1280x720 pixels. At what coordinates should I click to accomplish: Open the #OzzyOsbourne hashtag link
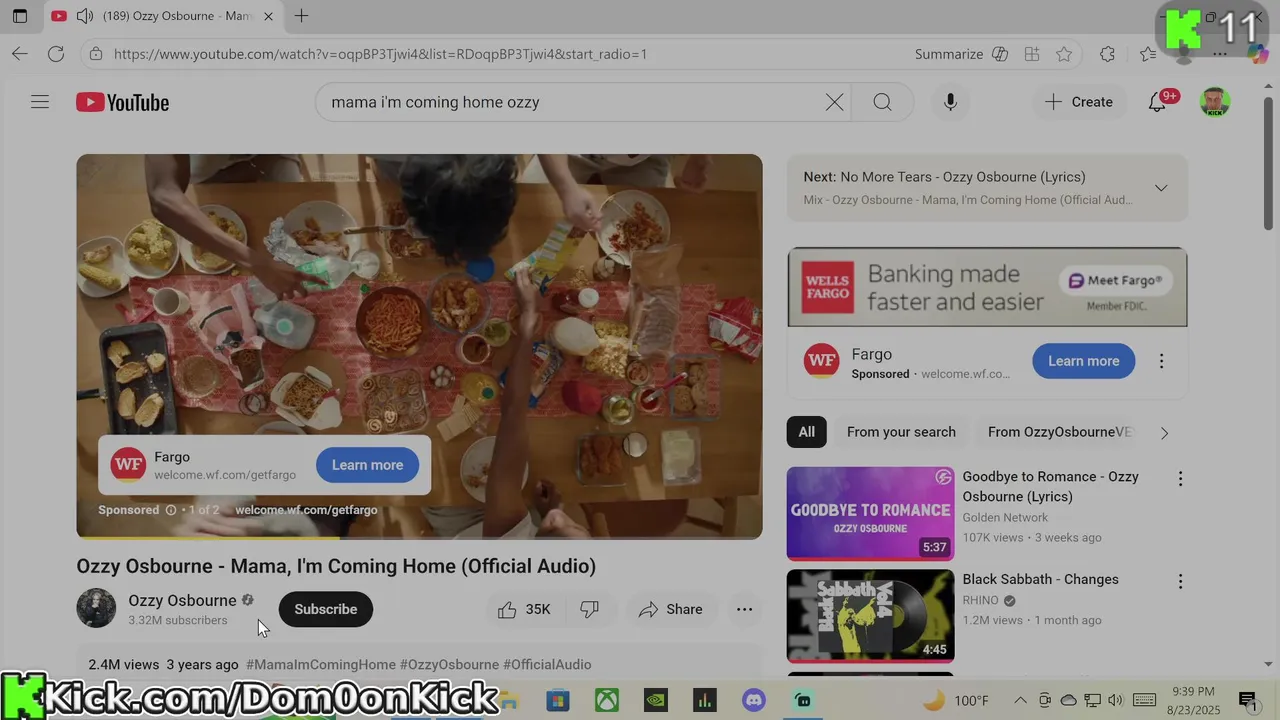click(x=449, y=664)
